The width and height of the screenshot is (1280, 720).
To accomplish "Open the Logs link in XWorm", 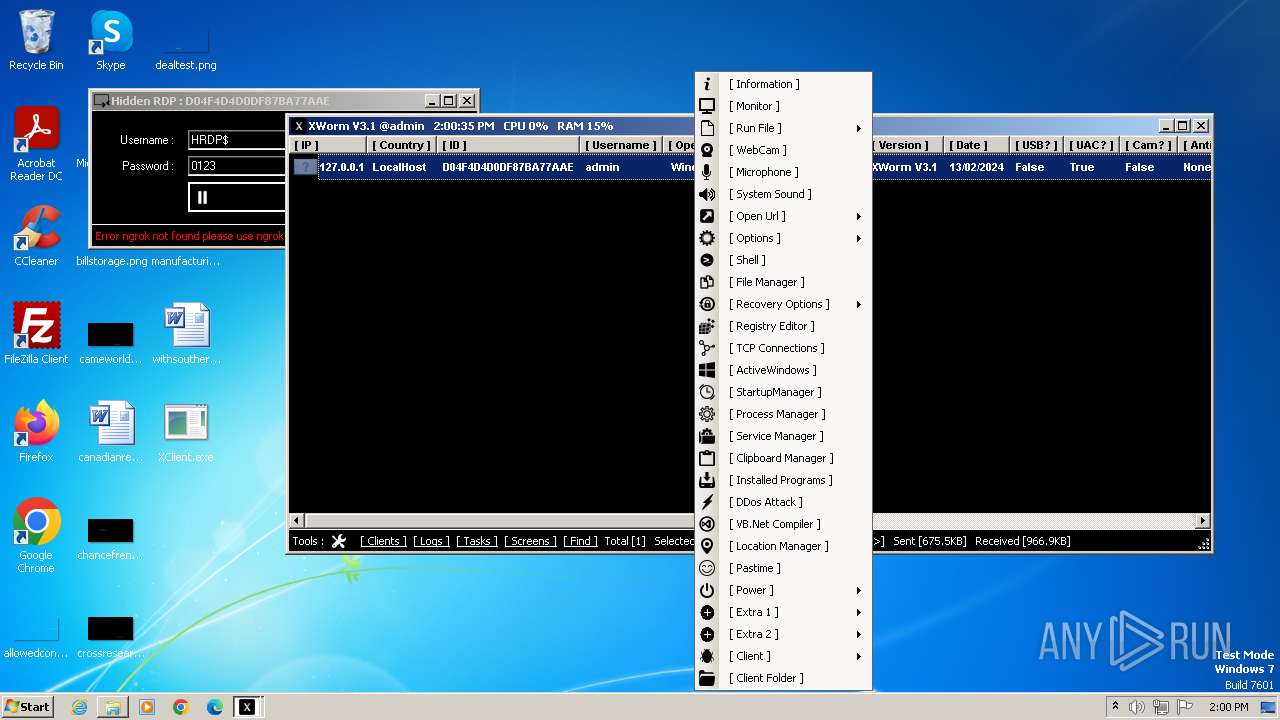I will click(431, 541).
